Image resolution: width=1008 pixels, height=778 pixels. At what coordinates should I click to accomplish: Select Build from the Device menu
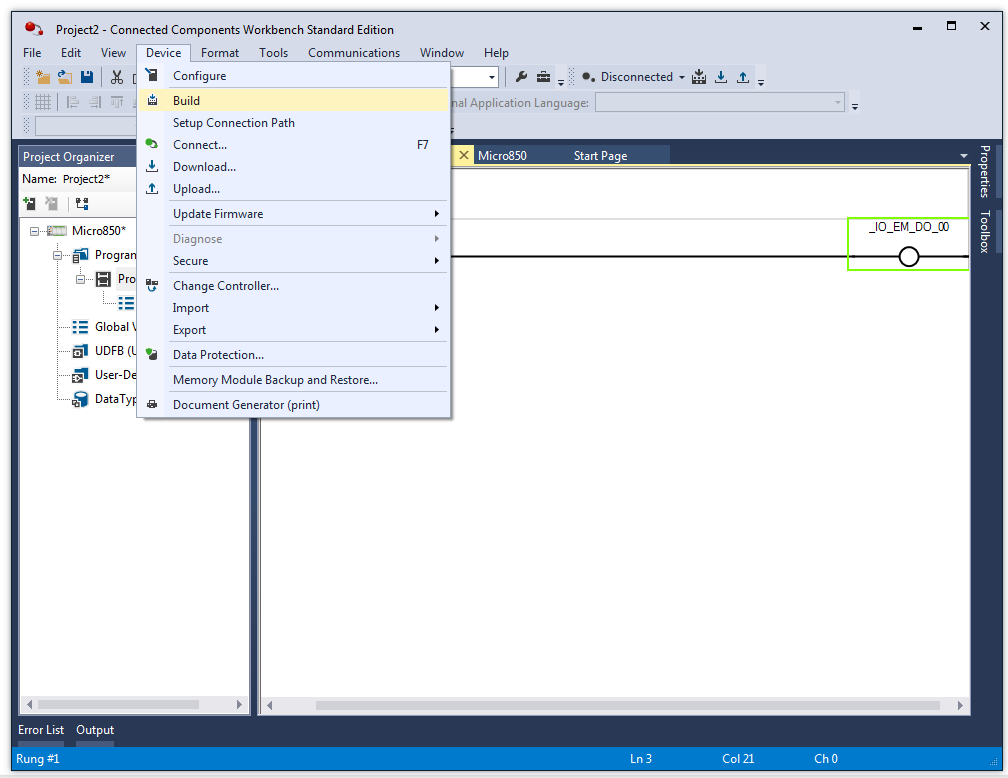click(x=294, y=100)
